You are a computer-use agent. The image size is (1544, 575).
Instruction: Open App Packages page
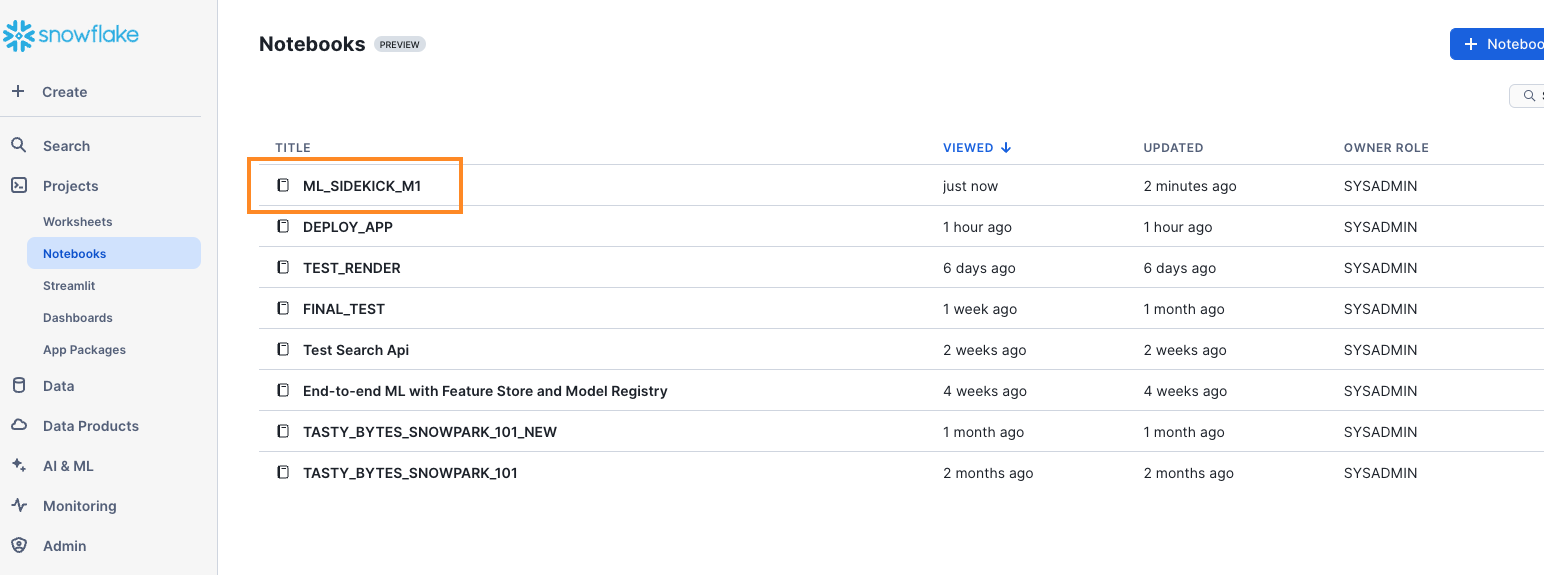pos(84,350)
